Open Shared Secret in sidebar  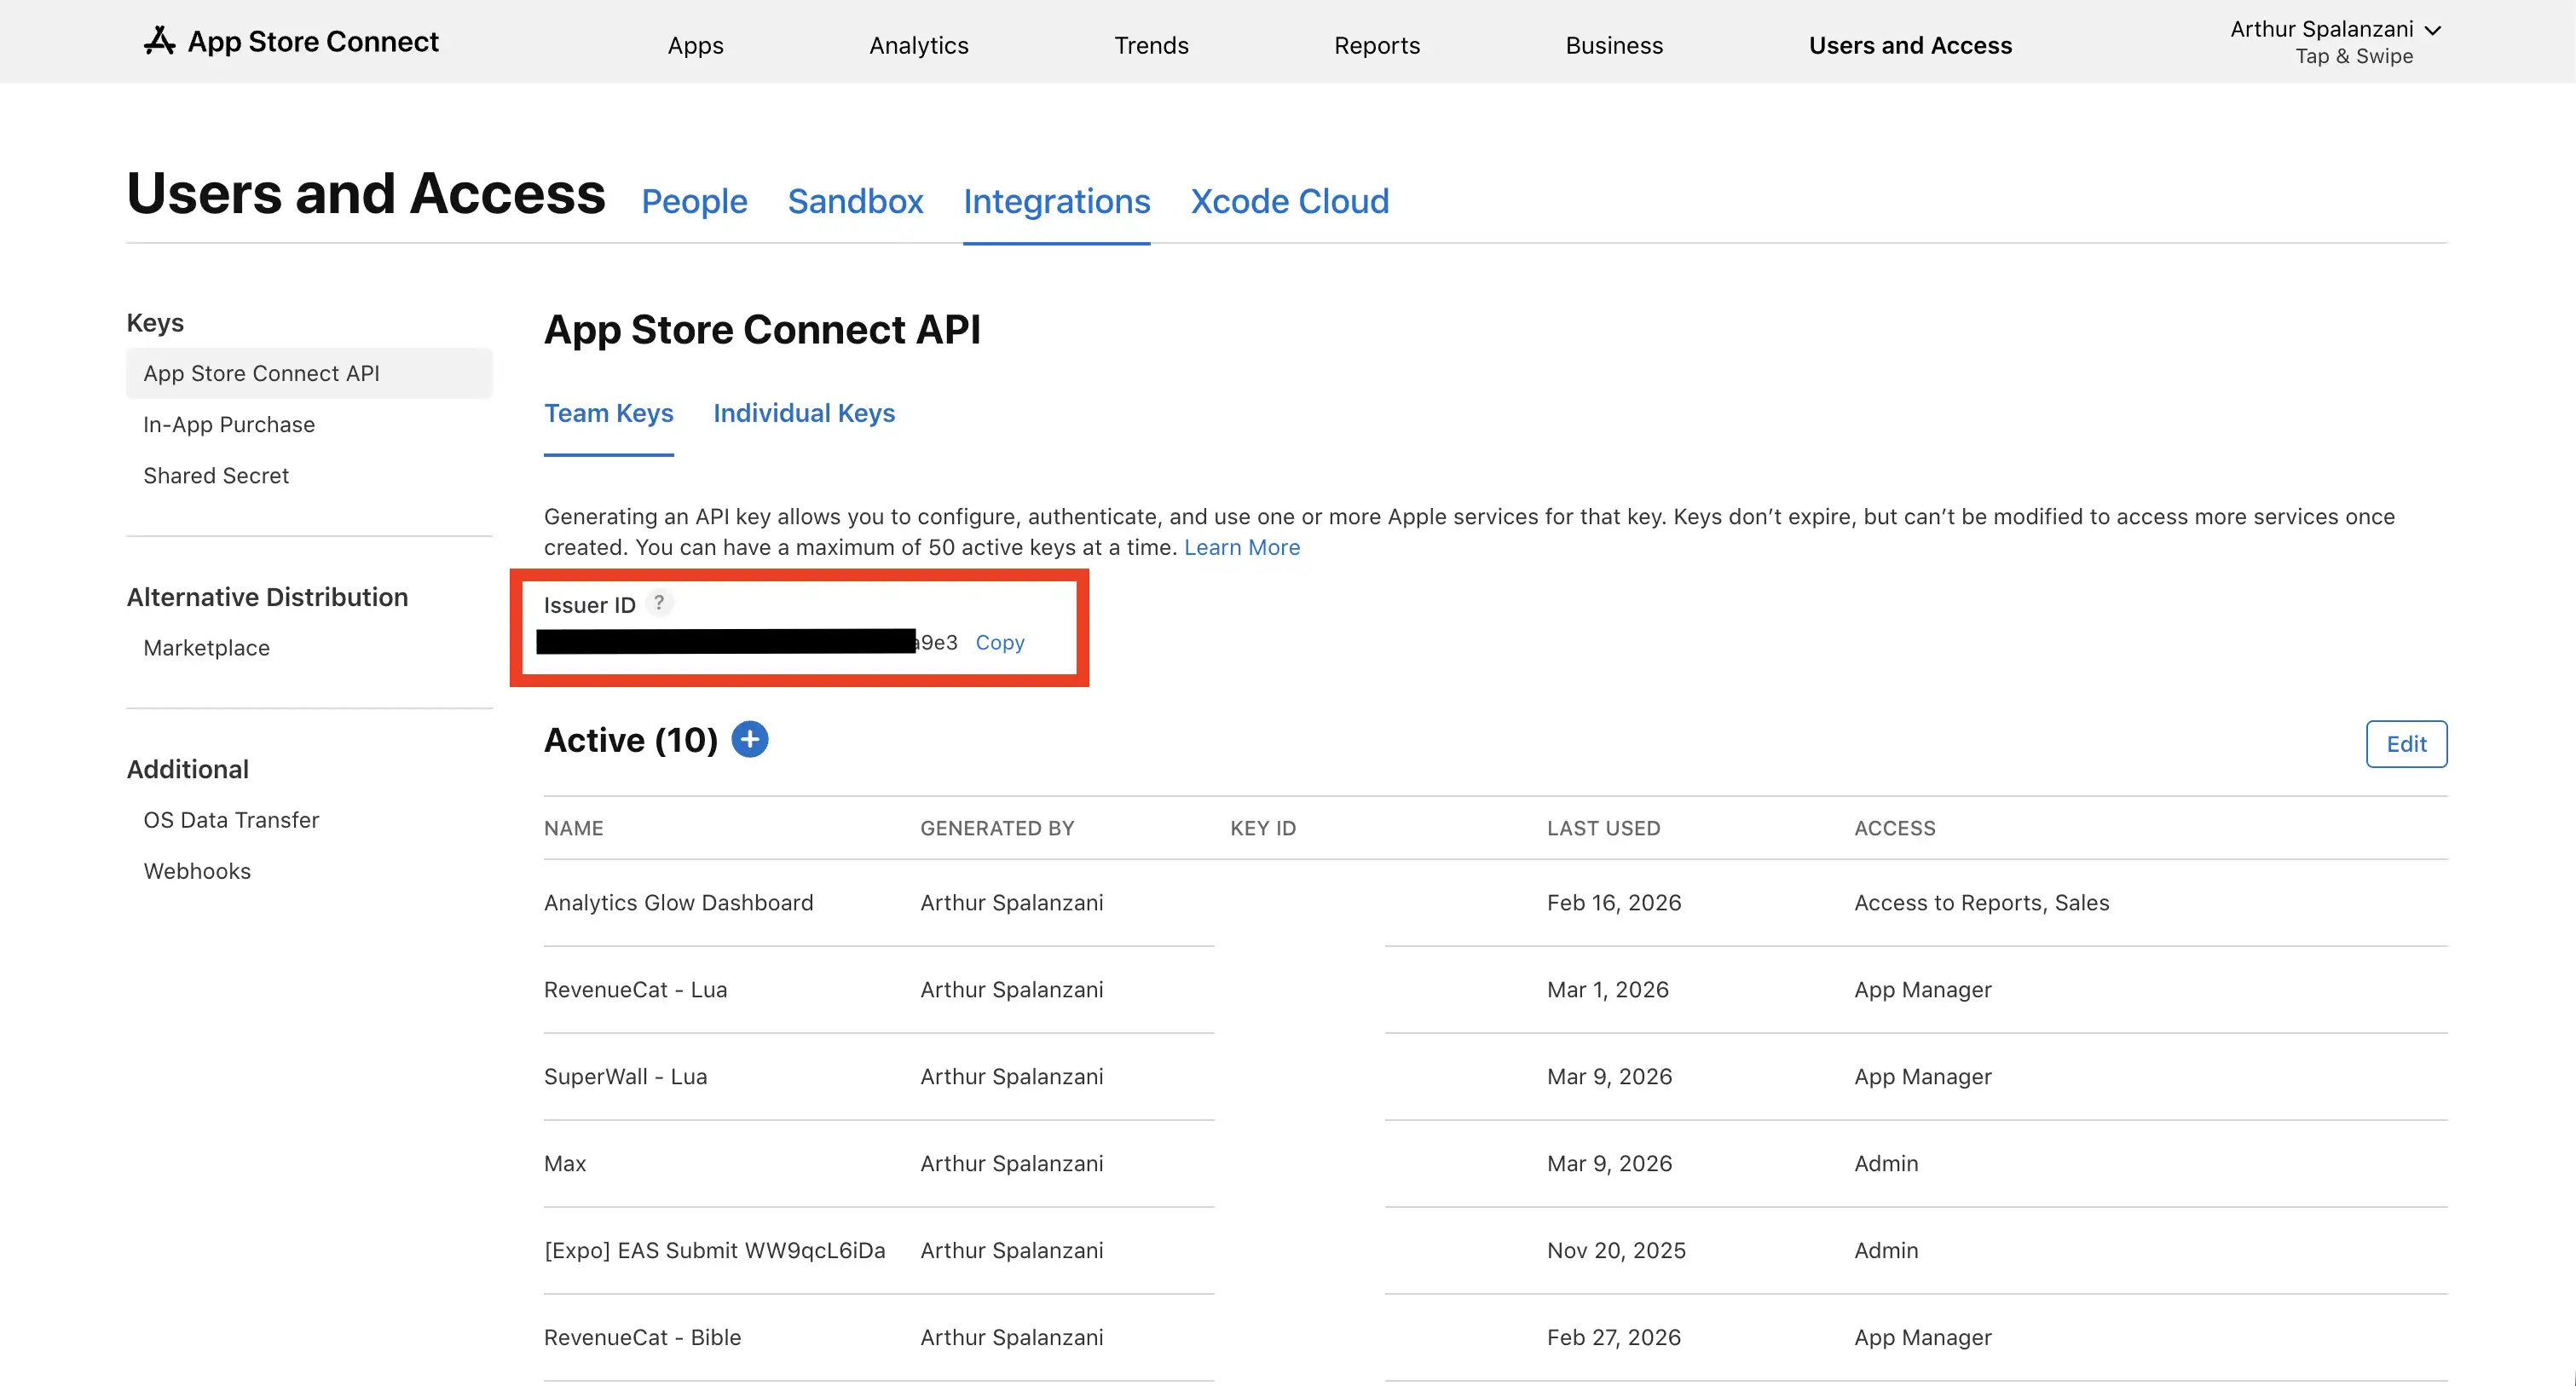click(216, 475)
